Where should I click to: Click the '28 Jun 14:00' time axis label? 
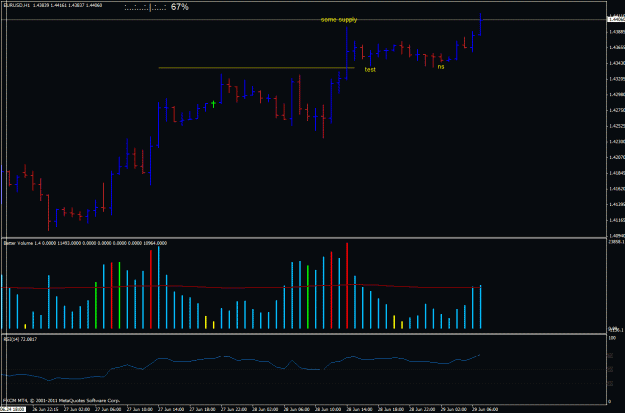tap(360, 409)
